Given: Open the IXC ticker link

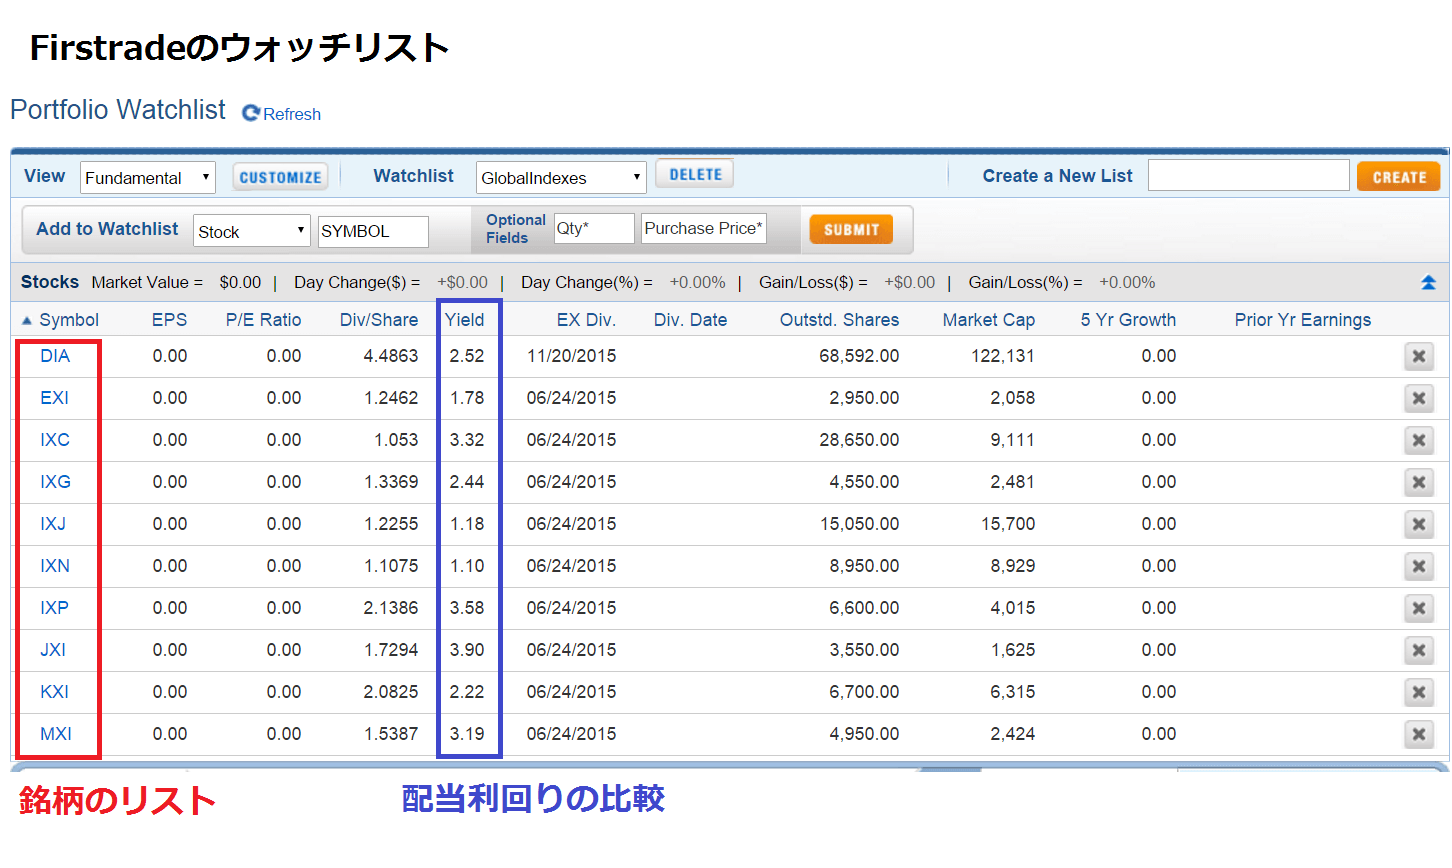Looking at the screenshot, I should [54, 440].
